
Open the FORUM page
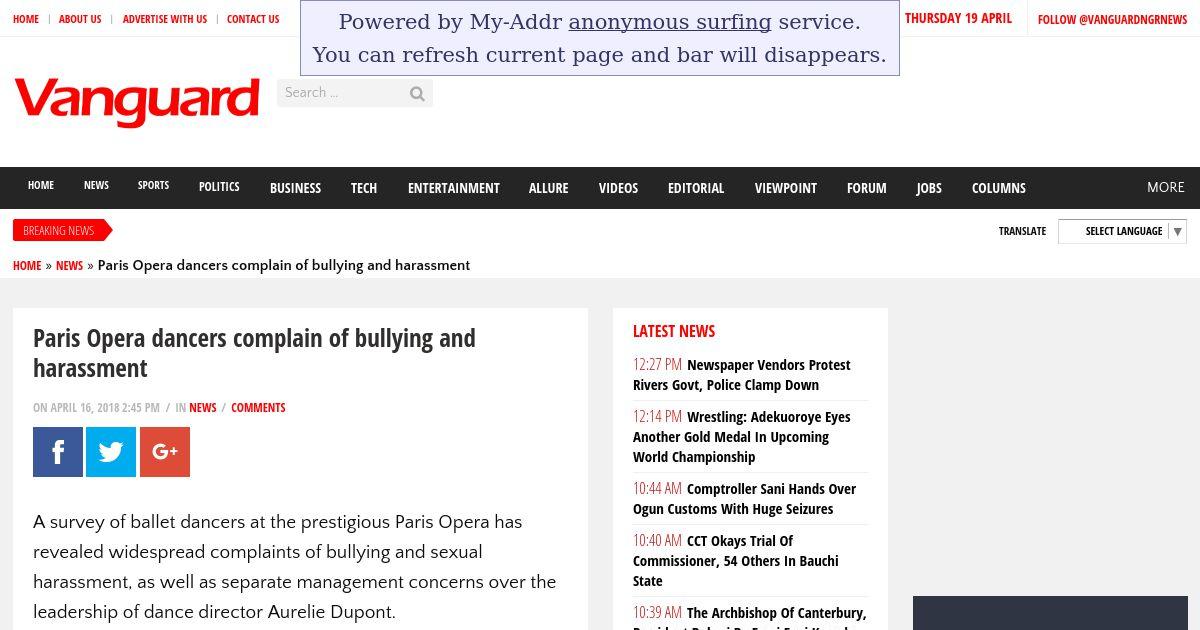(866, 188)
